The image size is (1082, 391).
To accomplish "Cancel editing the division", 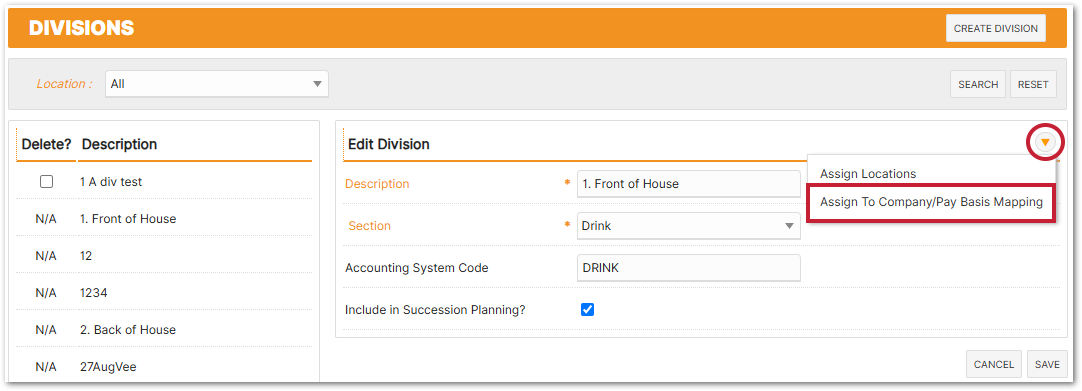I will [x=994, y=365].
